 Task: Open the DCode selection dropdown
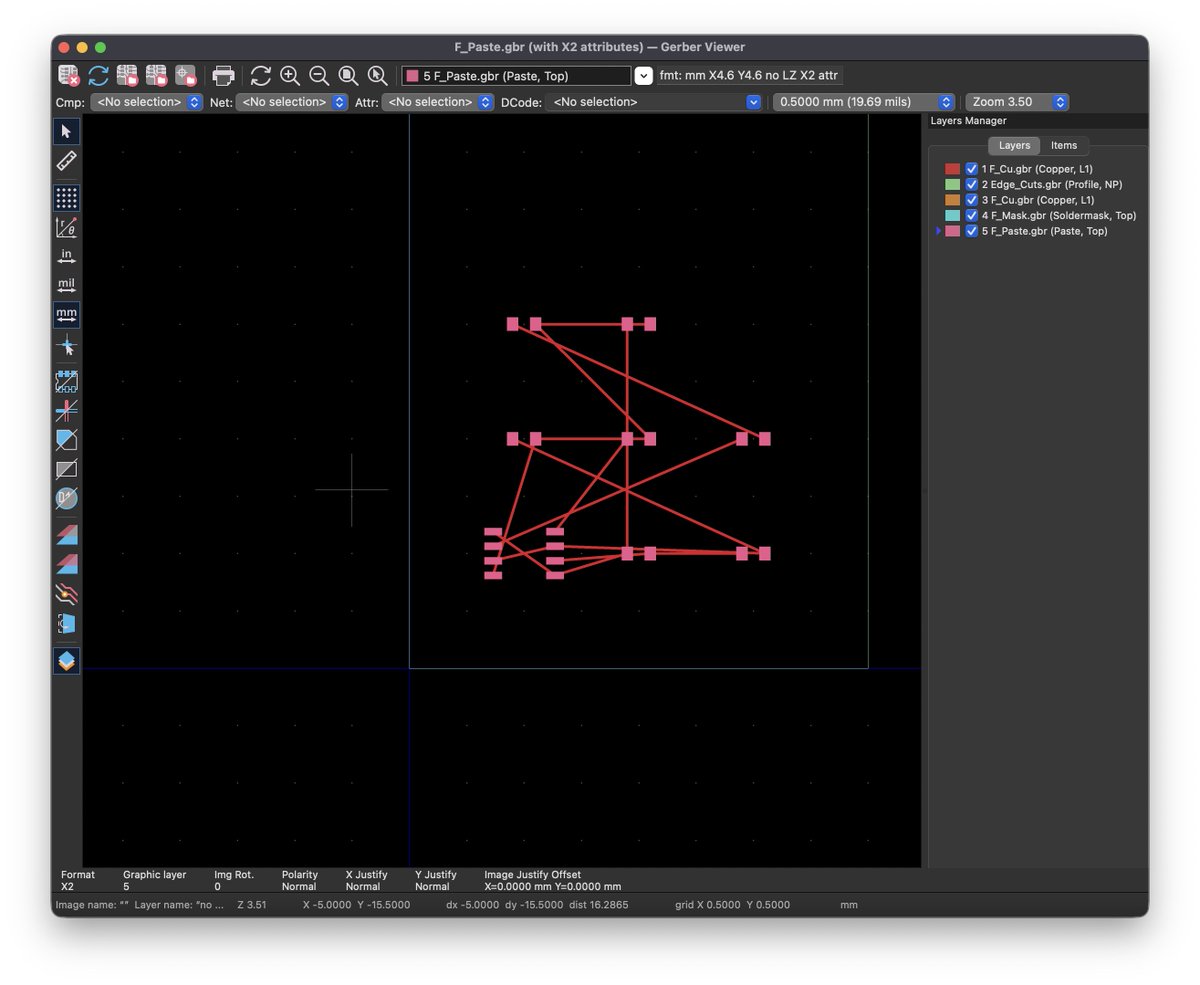[x=654, y=102]
